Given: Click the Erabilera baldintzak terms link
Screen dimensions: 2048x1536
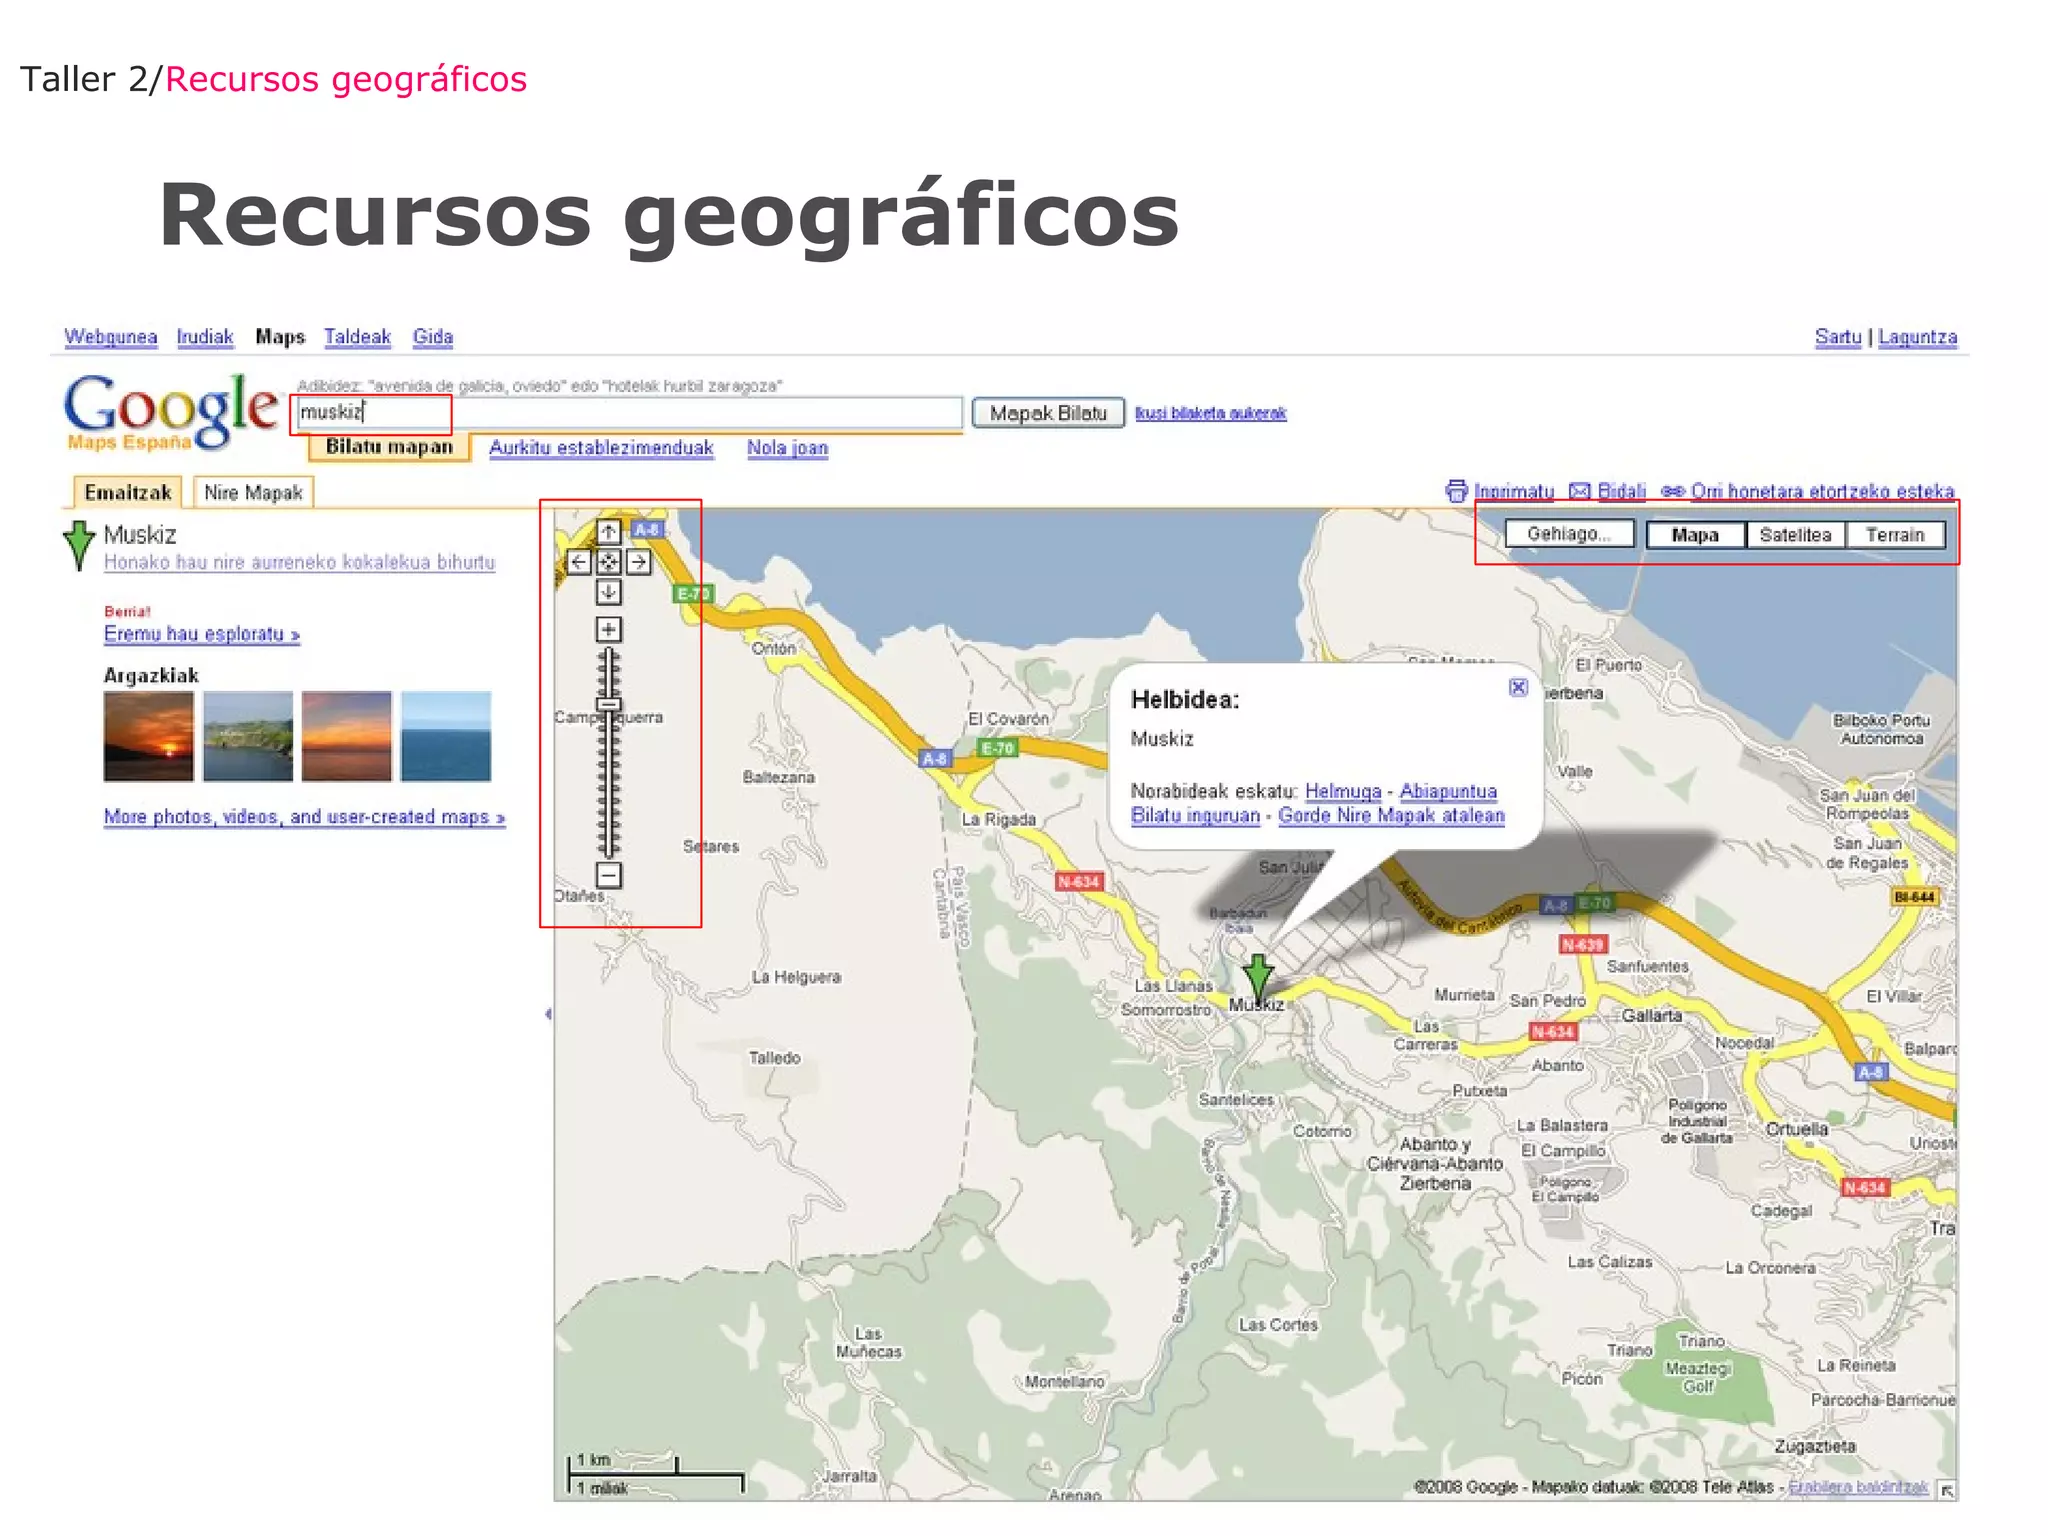Looking at the screenshot, I should coord(1858,1487).
